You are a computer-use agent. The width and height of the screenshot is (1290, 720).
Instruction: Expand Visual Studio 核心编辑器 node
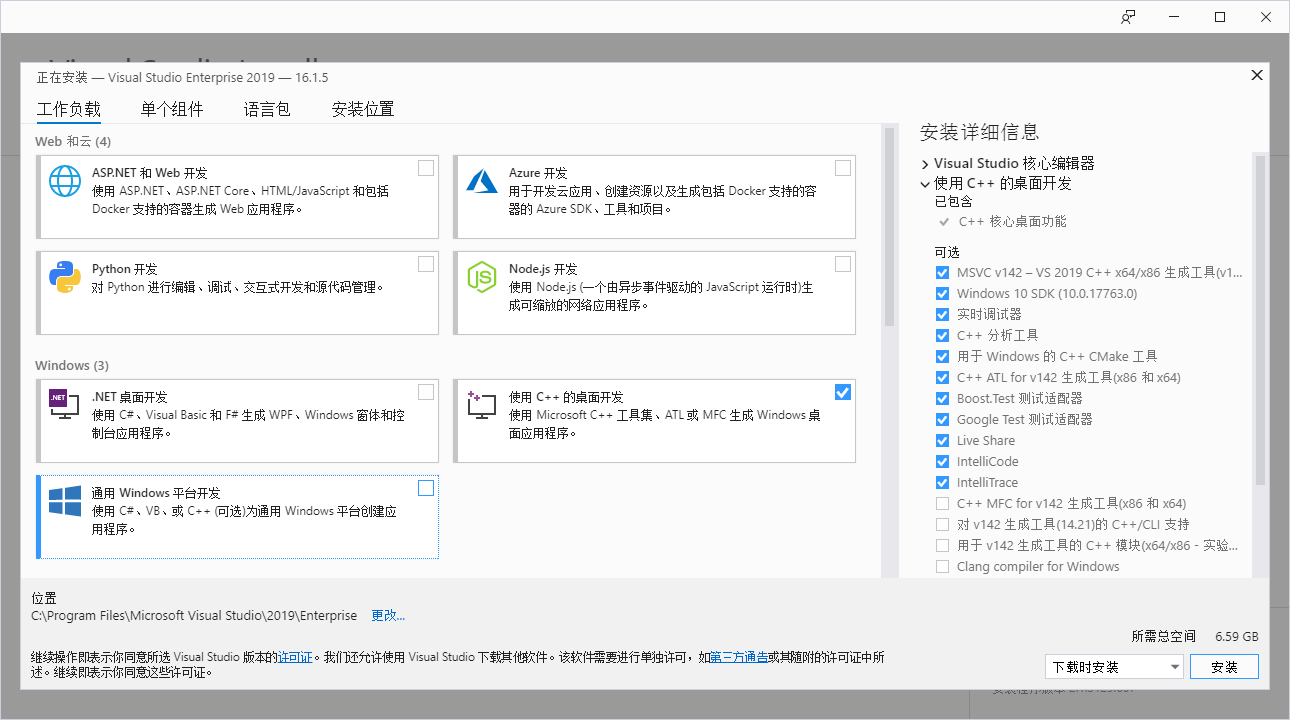click(x=925, y=163)
